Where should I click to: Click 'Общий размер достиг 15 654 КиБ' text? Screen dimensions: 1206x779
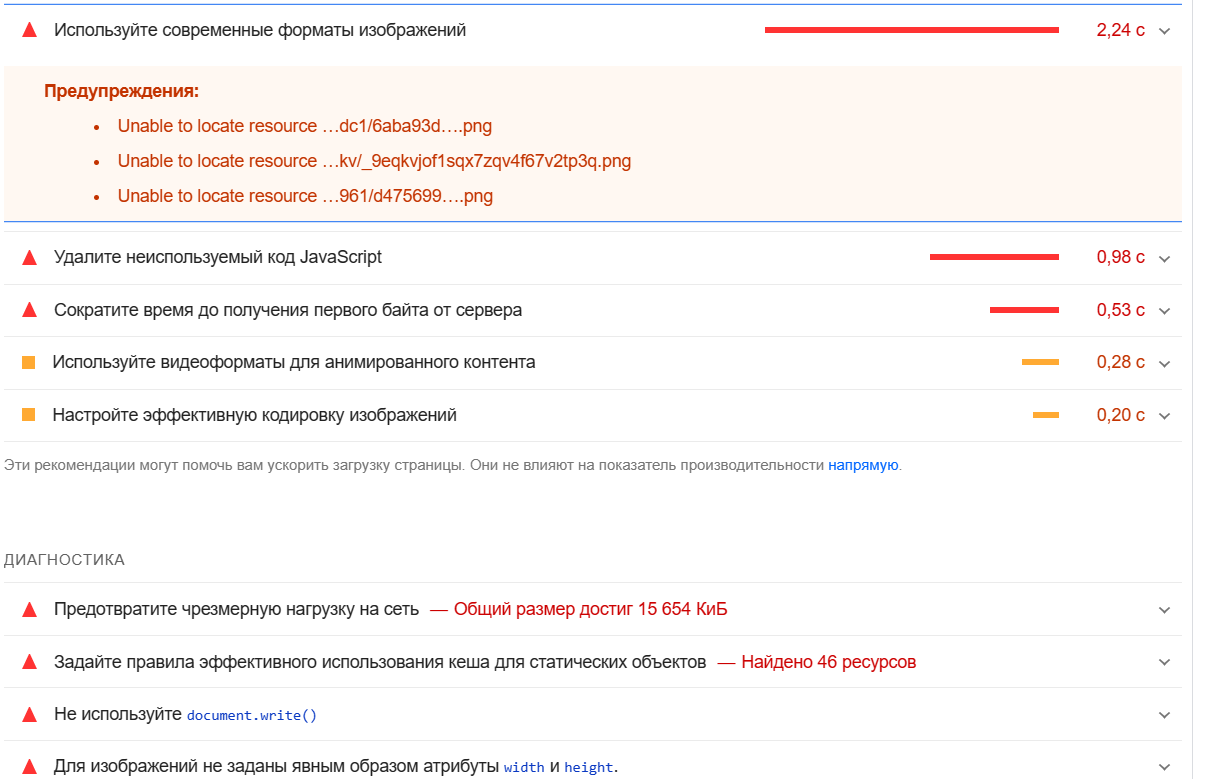coord(591,609)
